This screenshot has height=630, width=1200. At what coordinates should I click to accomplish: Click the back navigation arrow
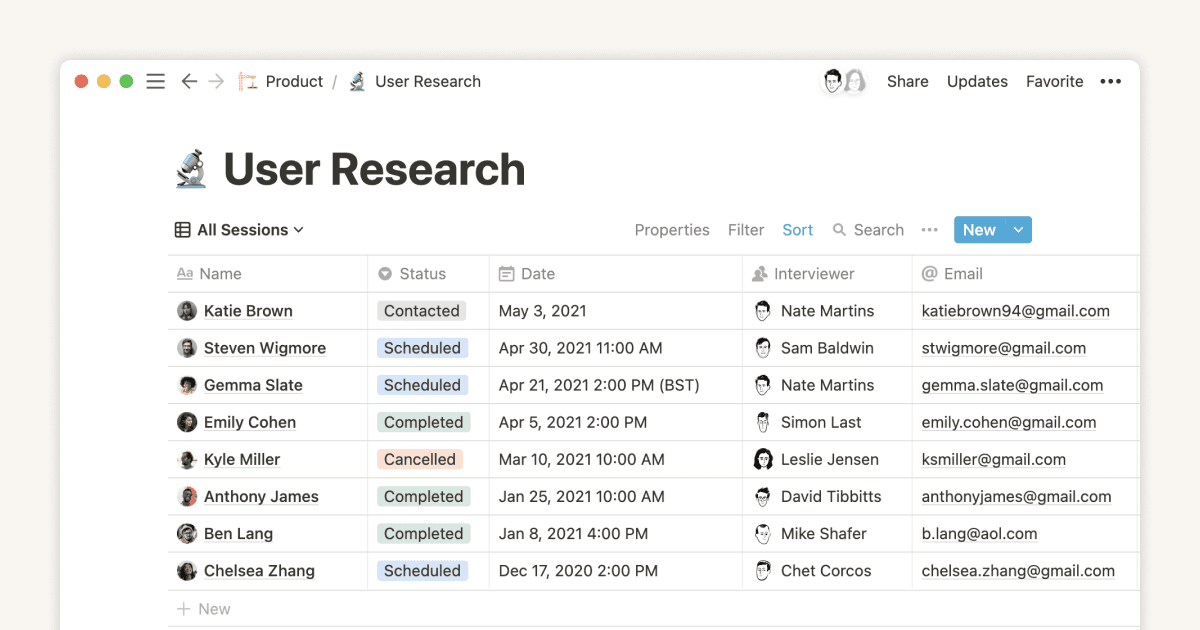pos(189,81)
